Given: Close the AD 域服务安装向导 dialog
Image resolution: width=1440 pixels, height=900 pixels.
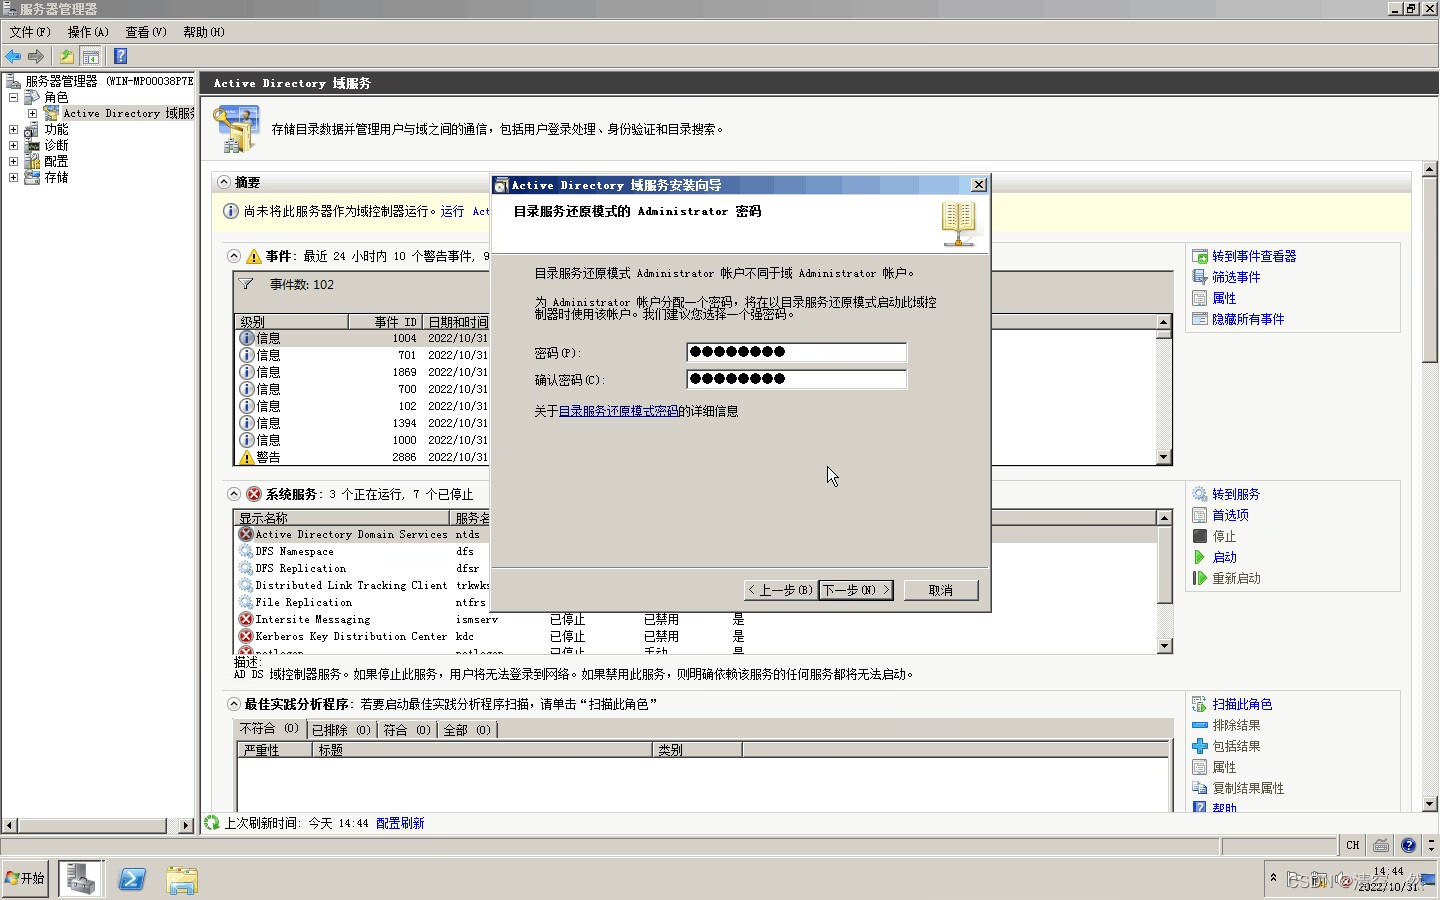Looking at the screenshot, I should coord(979,185).
